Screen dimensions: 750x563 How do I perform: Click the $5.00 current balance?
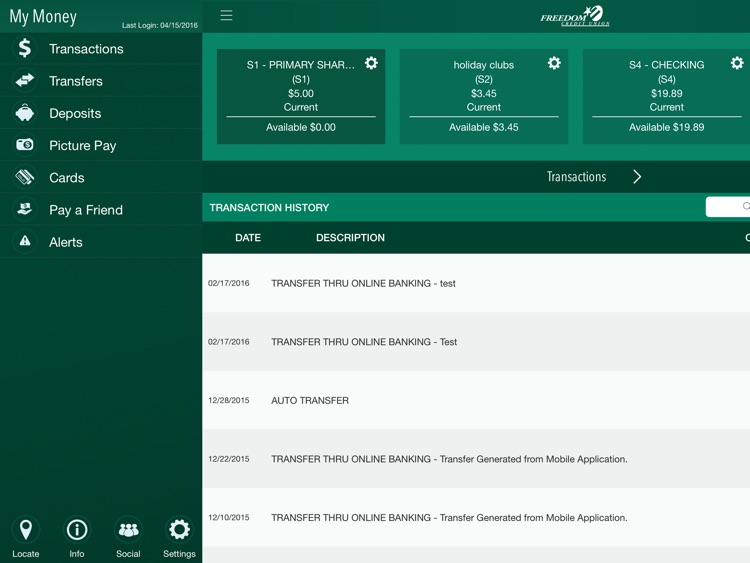pyautogui.click(x=301, y=93)
